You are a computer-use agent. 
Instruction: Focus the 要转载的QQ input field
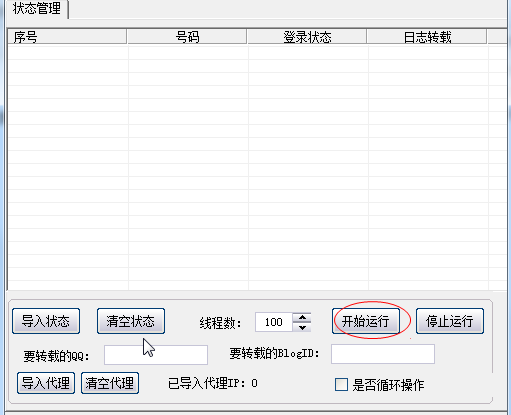[156, 355]
